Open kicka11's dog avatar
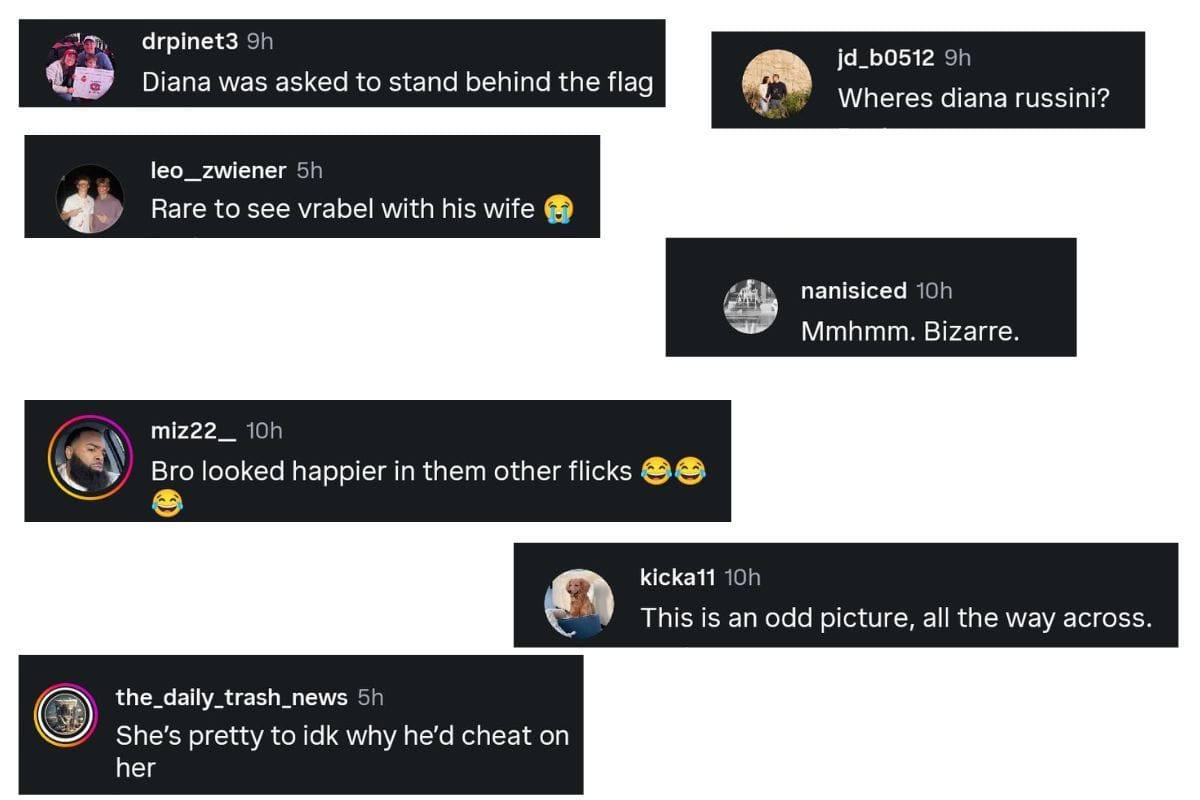 point(579,604)
